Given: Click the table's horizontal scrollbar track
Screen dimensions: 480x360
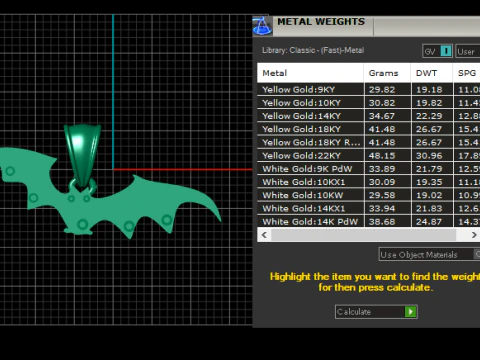Looking at the screenshot, I should coord(363,235).
